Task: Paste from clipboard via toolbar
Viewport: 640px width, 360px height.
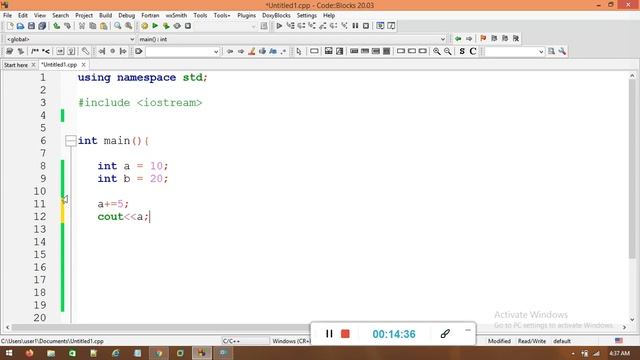Action: pyautogui.click(x=104, y=26)
